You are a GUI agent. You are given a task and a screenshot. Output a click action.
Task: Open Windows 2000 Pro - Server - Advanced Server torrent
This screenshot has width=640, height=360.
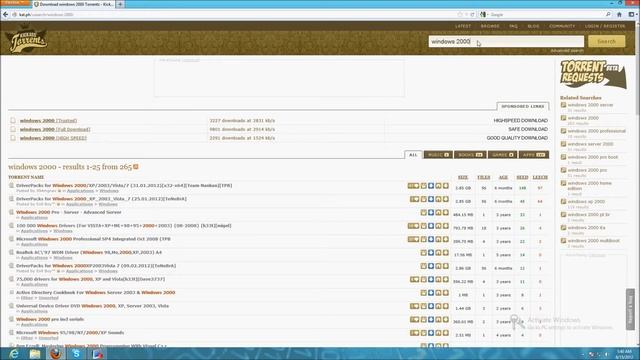pos(69,212)
